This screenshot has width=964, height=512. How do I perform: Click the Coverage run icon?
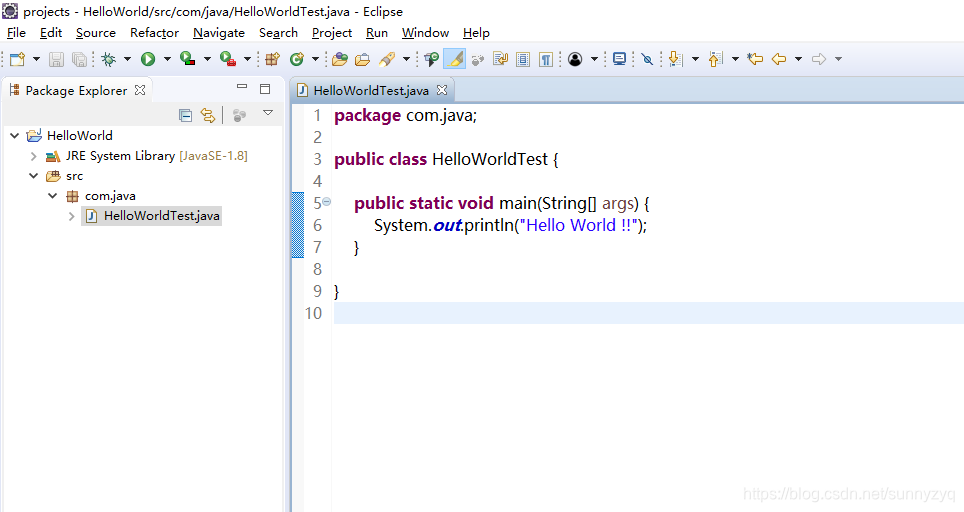(x=188, y=59)
